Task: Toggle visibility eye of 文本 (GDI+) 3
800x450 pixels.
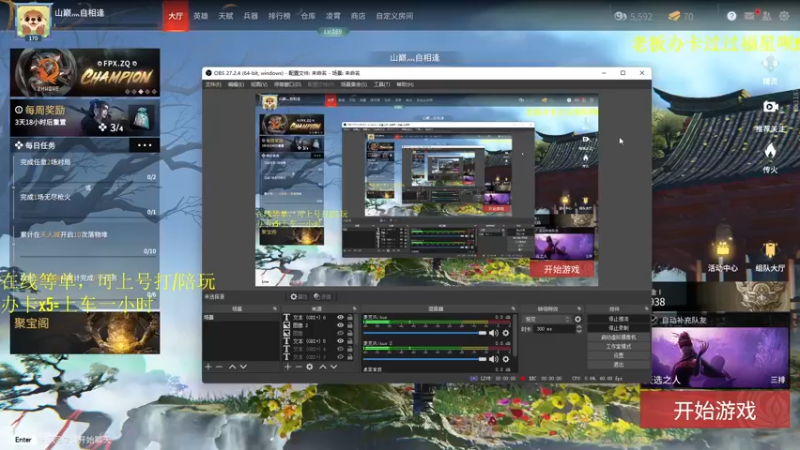Action: tap(340, 357)
